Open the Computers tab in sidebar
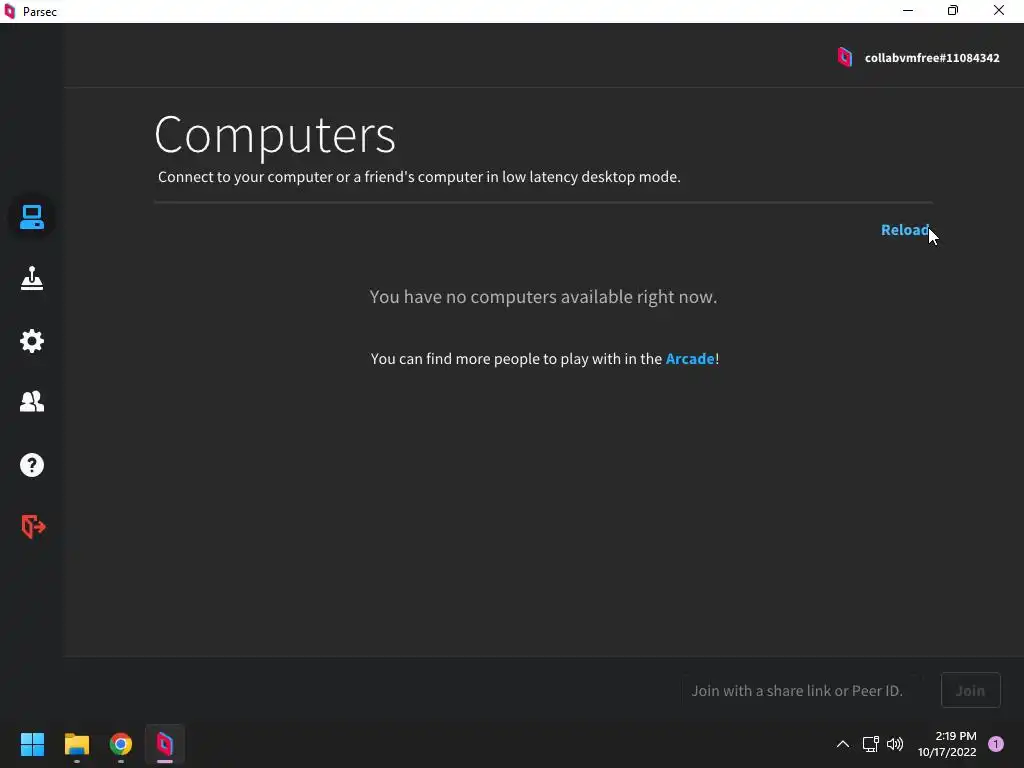This screenshot has width=1024, height=768. click(x=31, y=217)
